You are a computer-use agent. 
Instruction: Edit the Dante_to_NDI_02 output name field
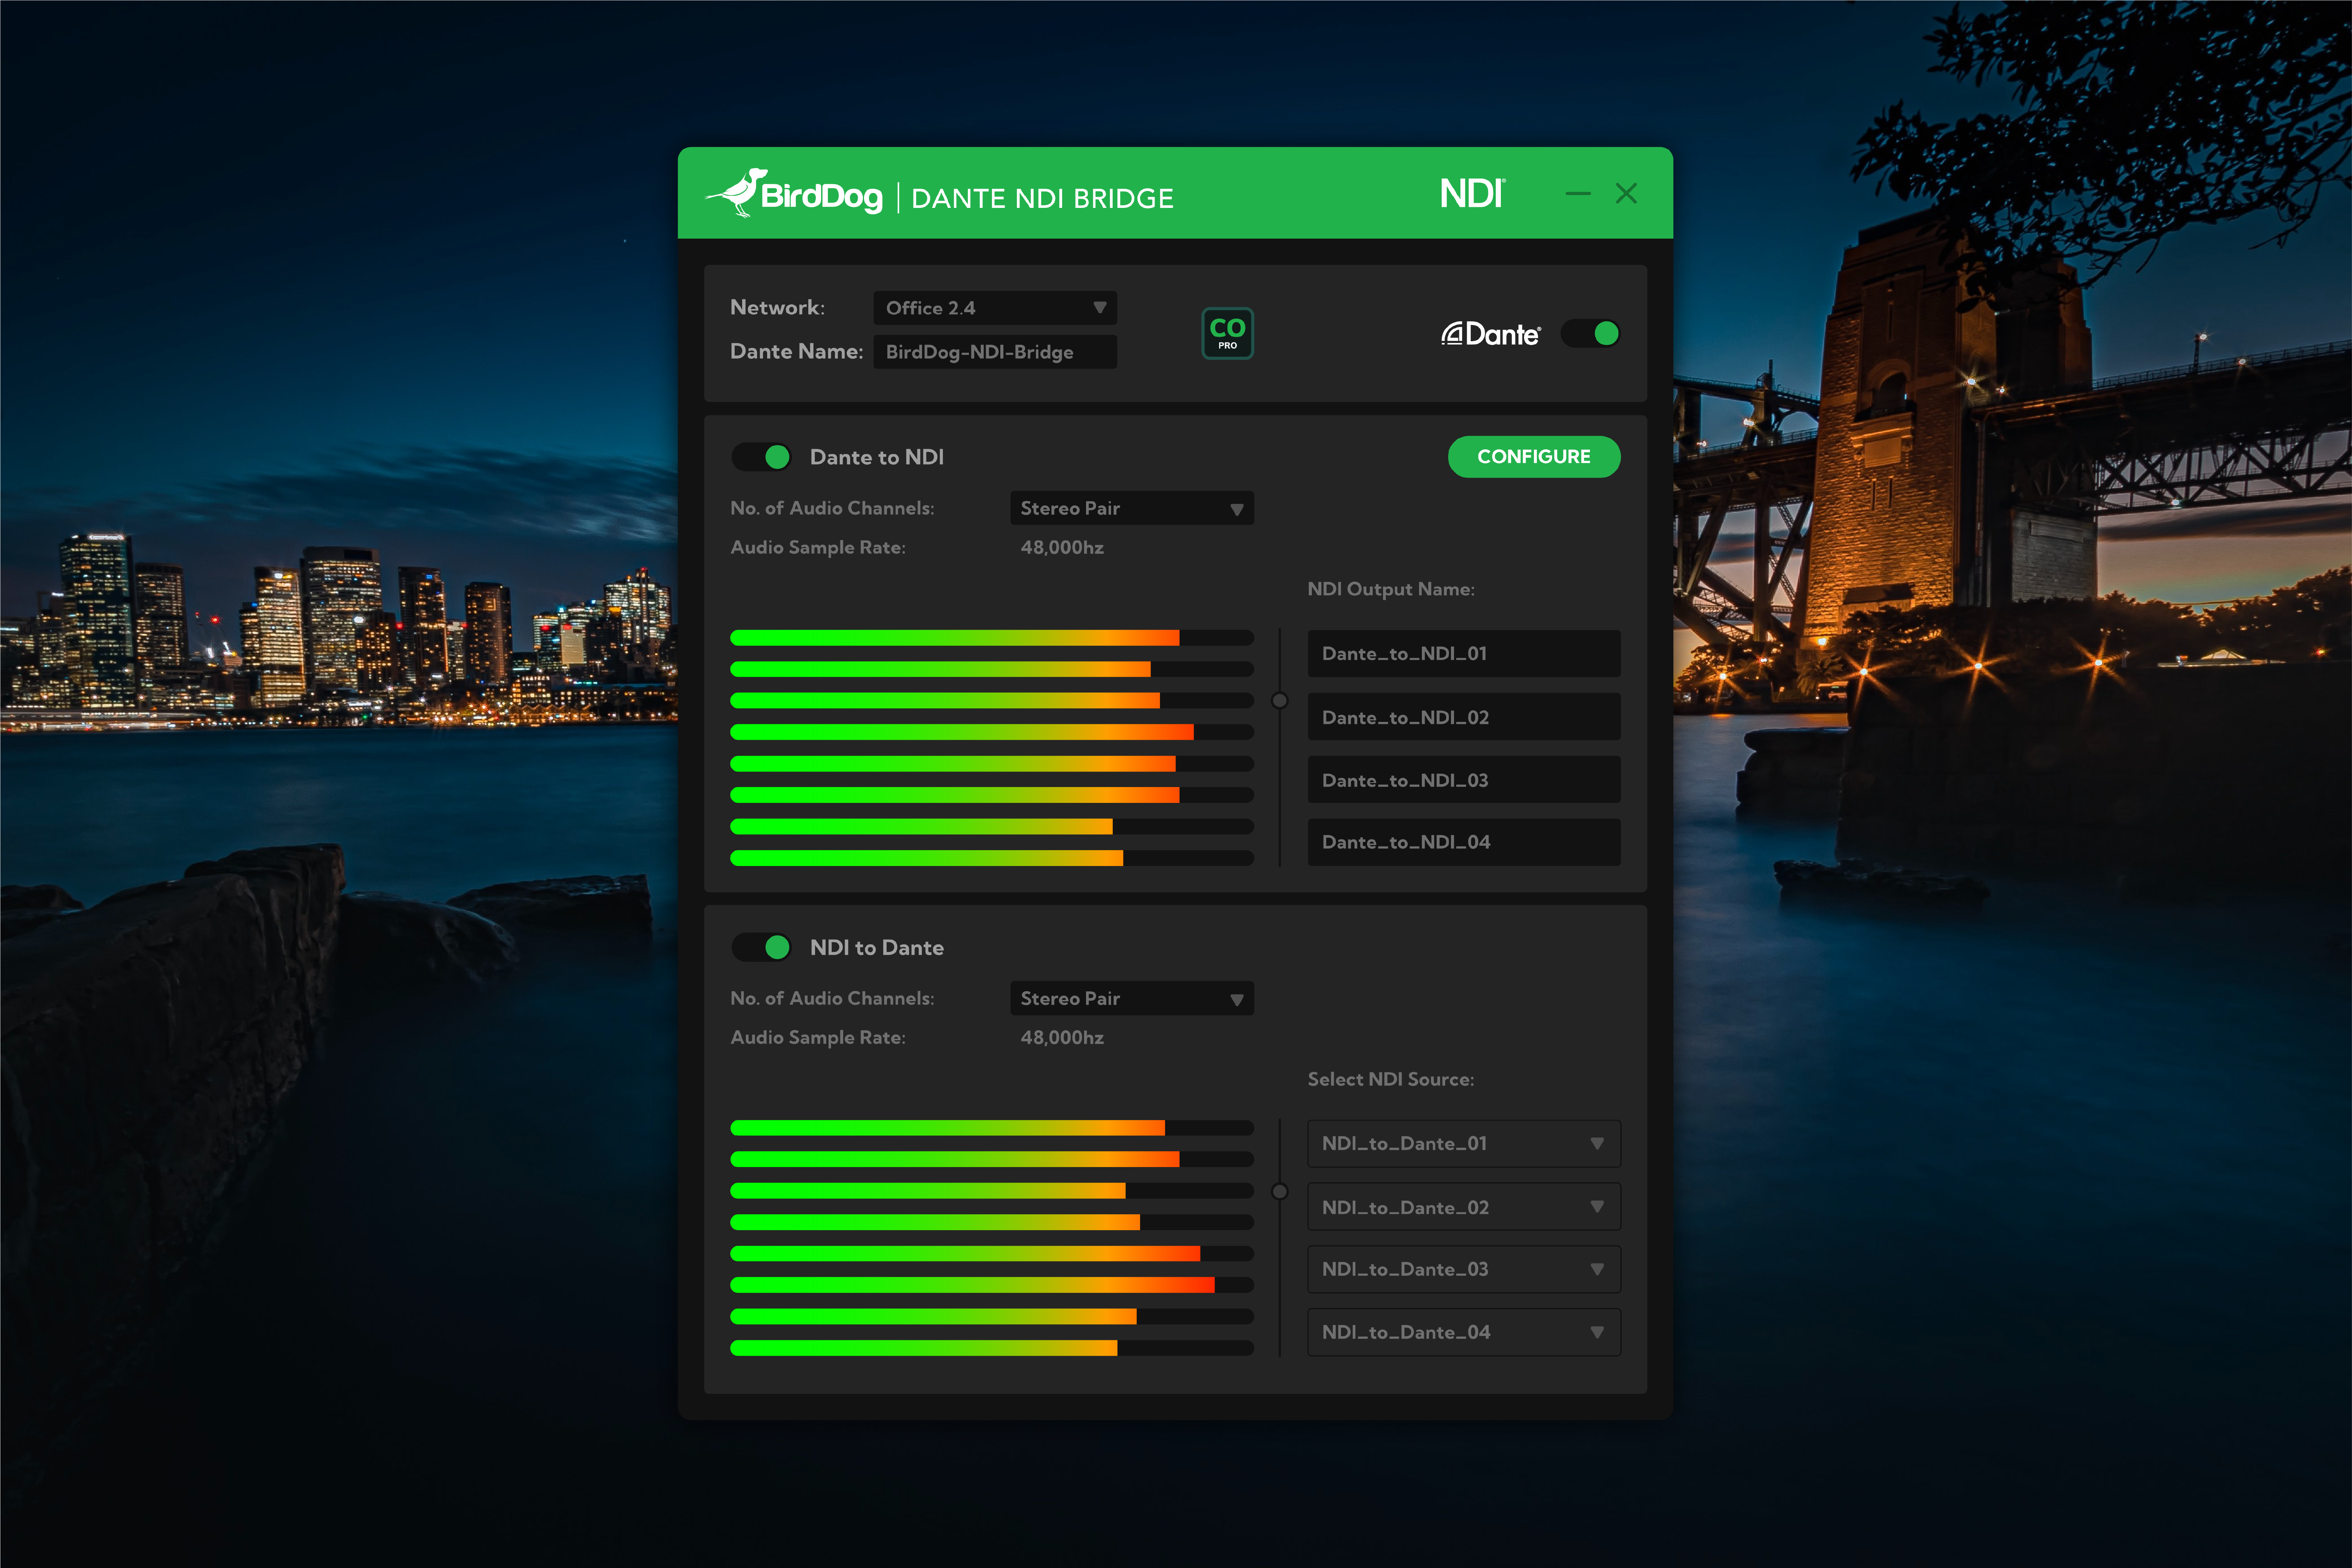(1464, 717)
